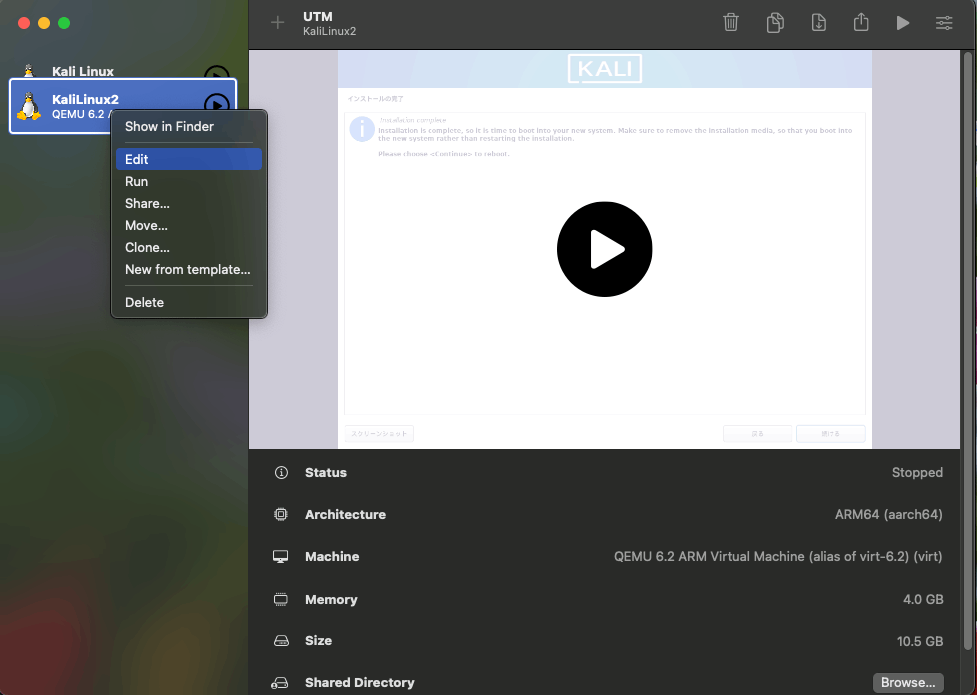Click the move document icon in toolbar

point(819,22)
